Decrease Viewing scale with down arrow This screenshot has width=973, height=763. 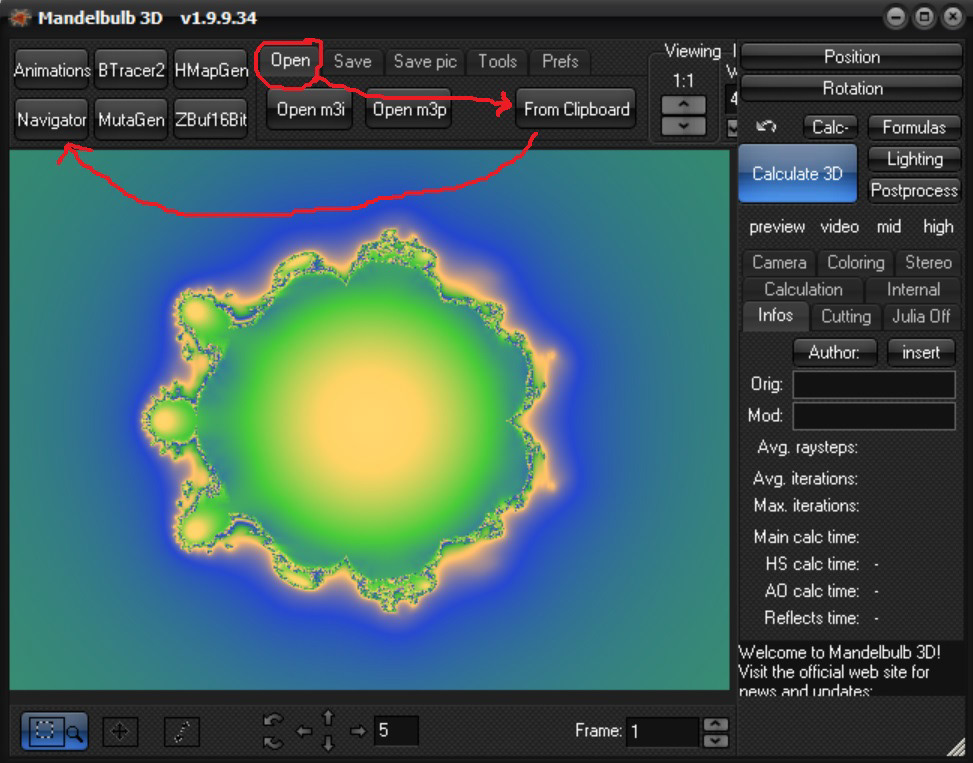(683, 125)
